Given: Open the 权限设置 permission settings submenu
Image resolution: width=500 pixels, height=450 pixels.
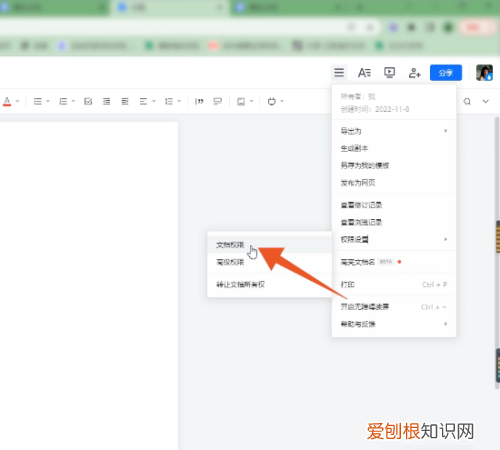Looking at the screenshot, I should (x=394, y=240).
